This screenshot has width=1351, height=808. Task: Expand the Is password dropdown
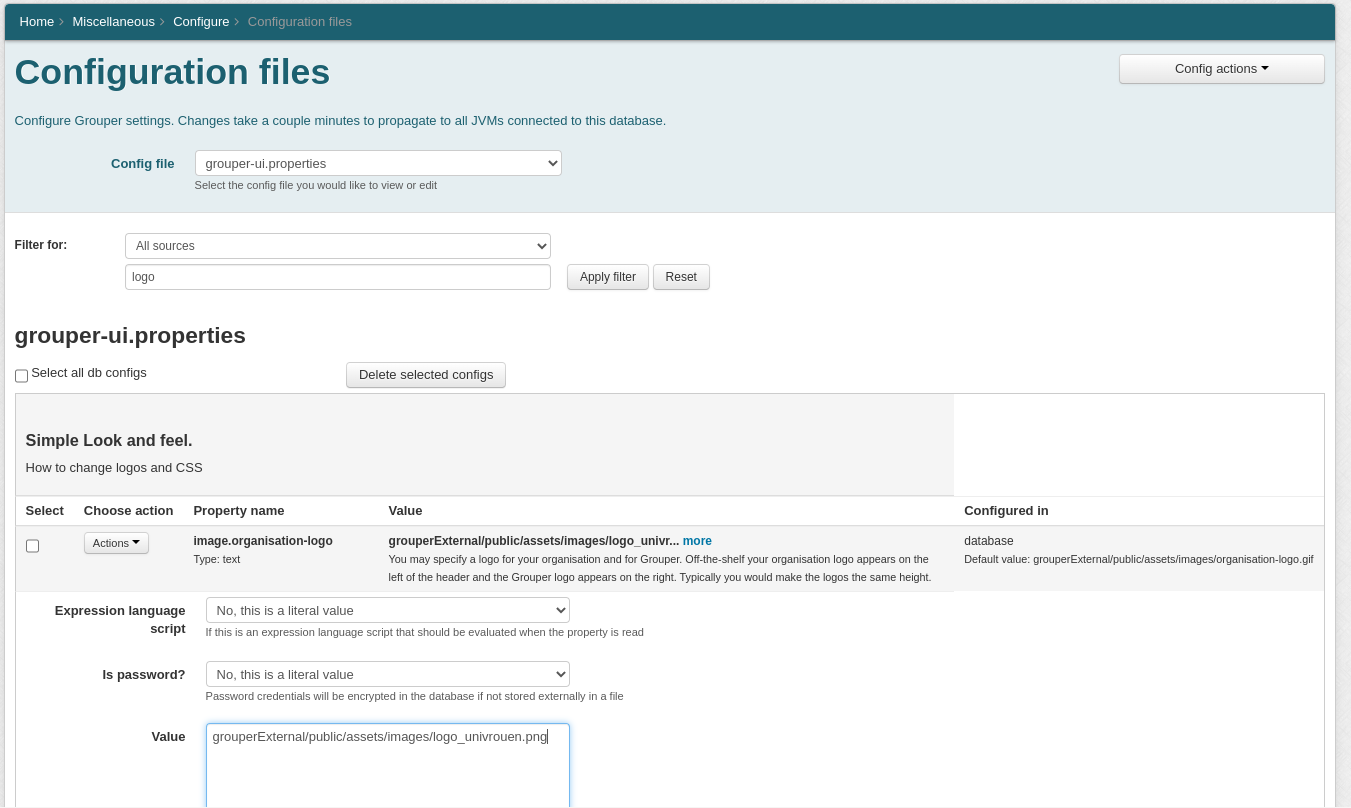coord(387,674)
